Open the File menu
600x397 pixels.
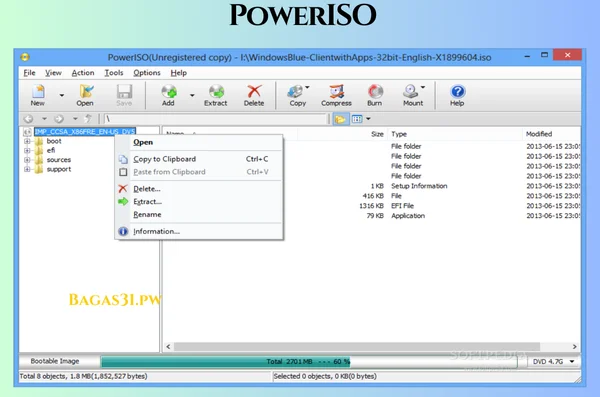pyautogui.click(x=29, y=73)
